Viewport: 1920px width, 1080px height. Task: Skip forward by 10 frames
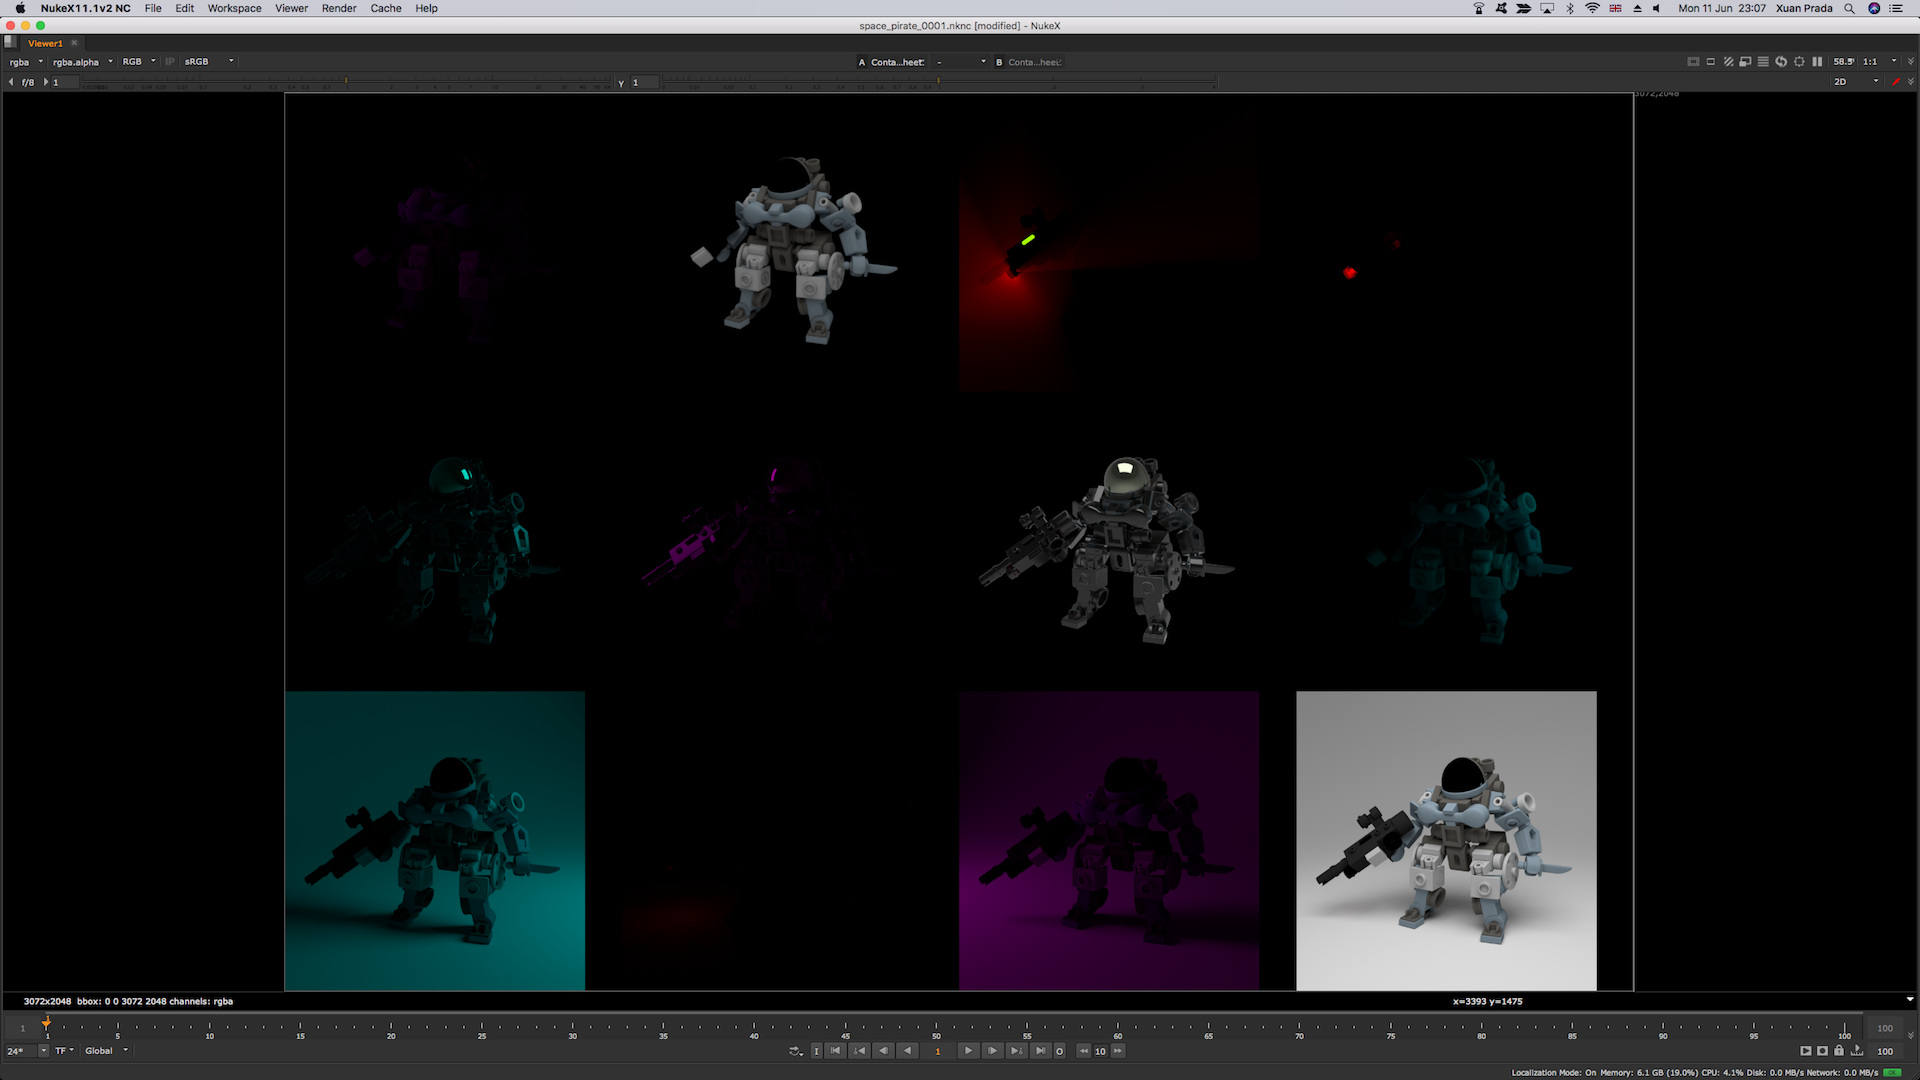click(x=1118, y=1051)
